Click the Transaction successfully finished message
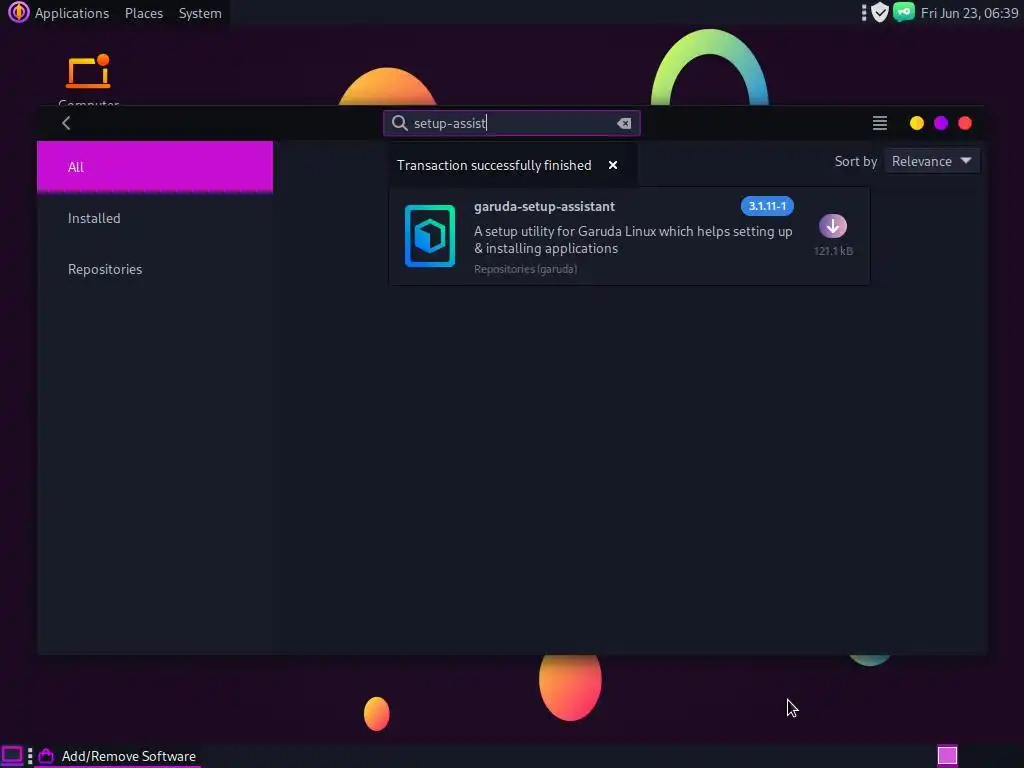The width and height of the screenshot is (1024, 768). tap(494, 165)
